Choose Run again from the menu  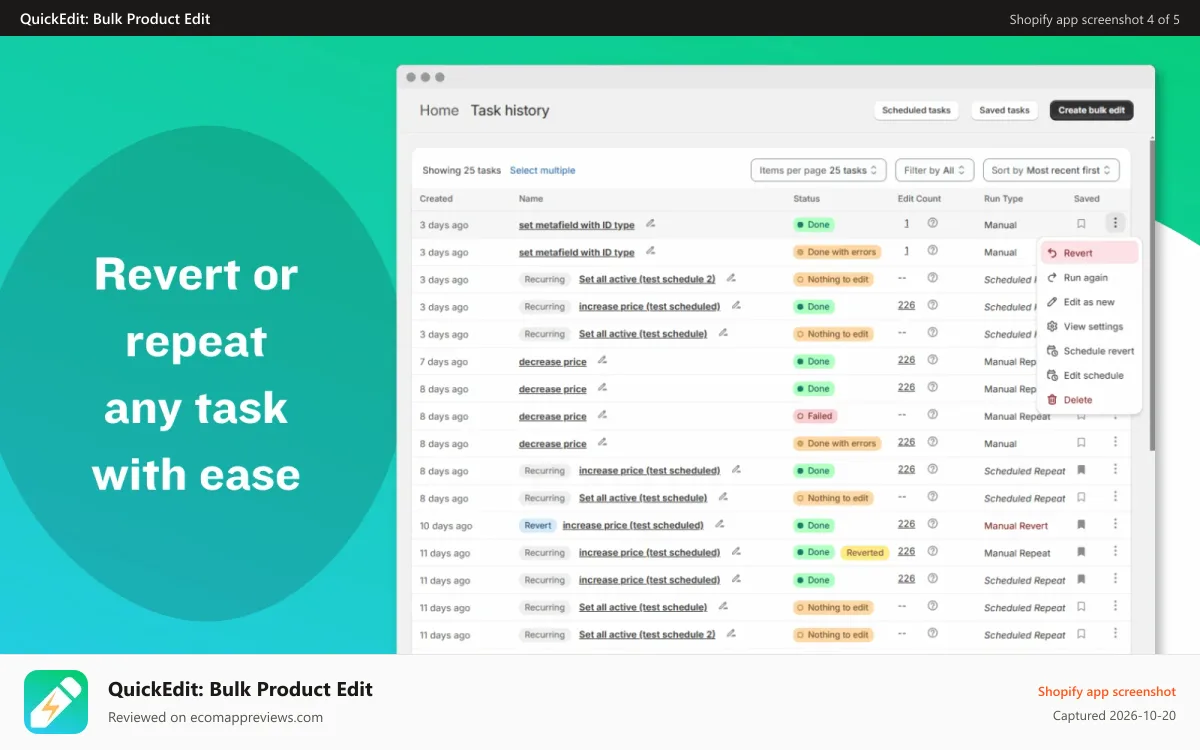pyautogui.click(x=1090, y=278)
